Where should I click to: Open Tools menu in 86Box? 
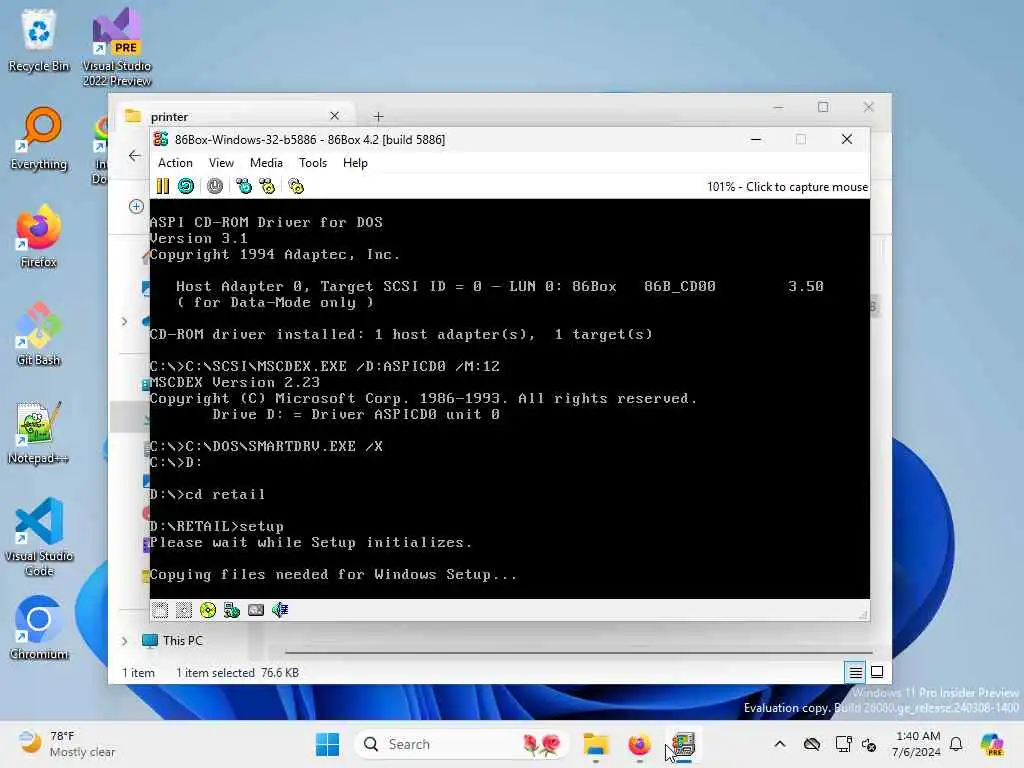tap(313, 163)
